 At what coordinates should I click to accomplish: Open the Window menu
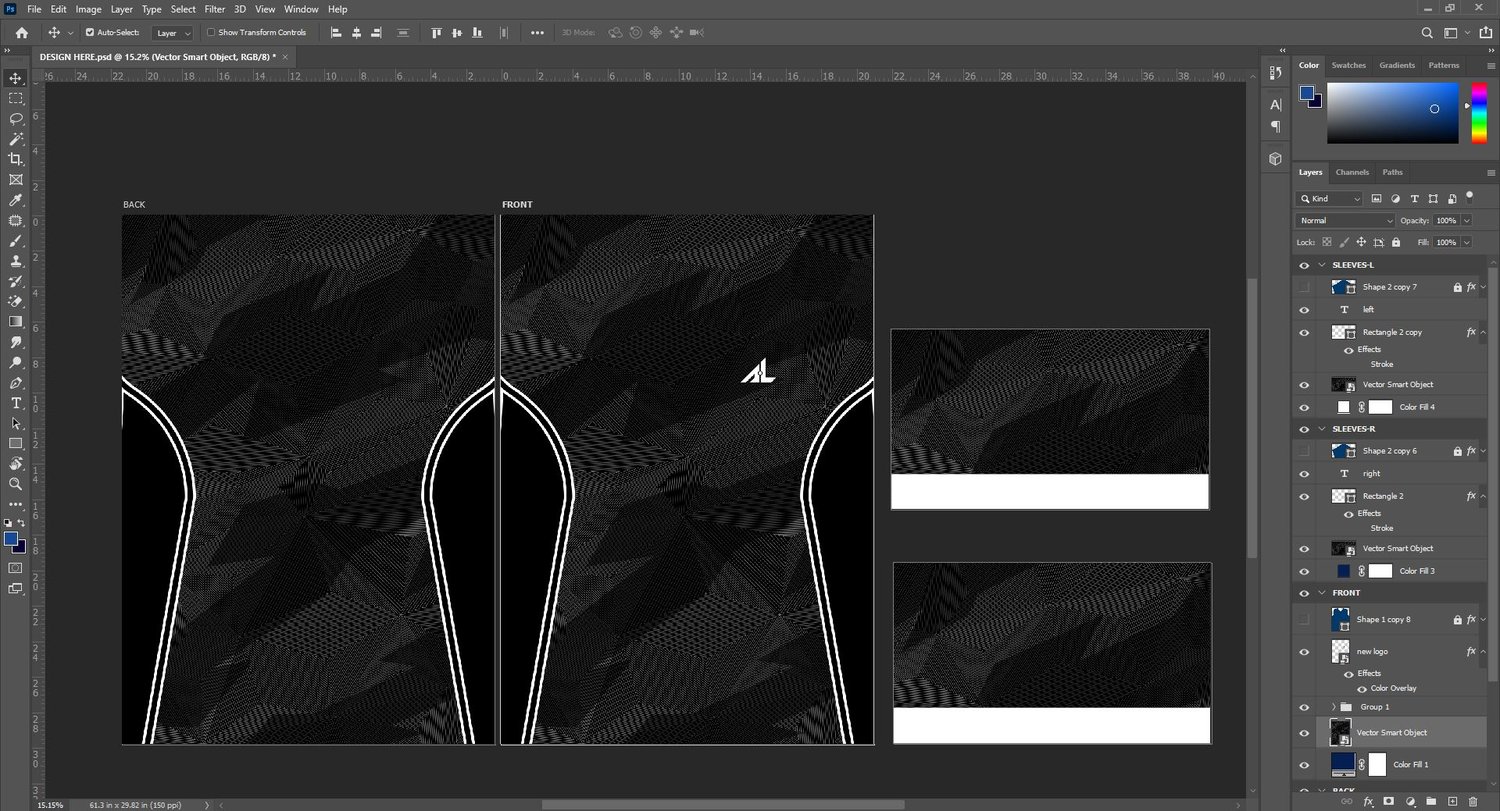301,9
